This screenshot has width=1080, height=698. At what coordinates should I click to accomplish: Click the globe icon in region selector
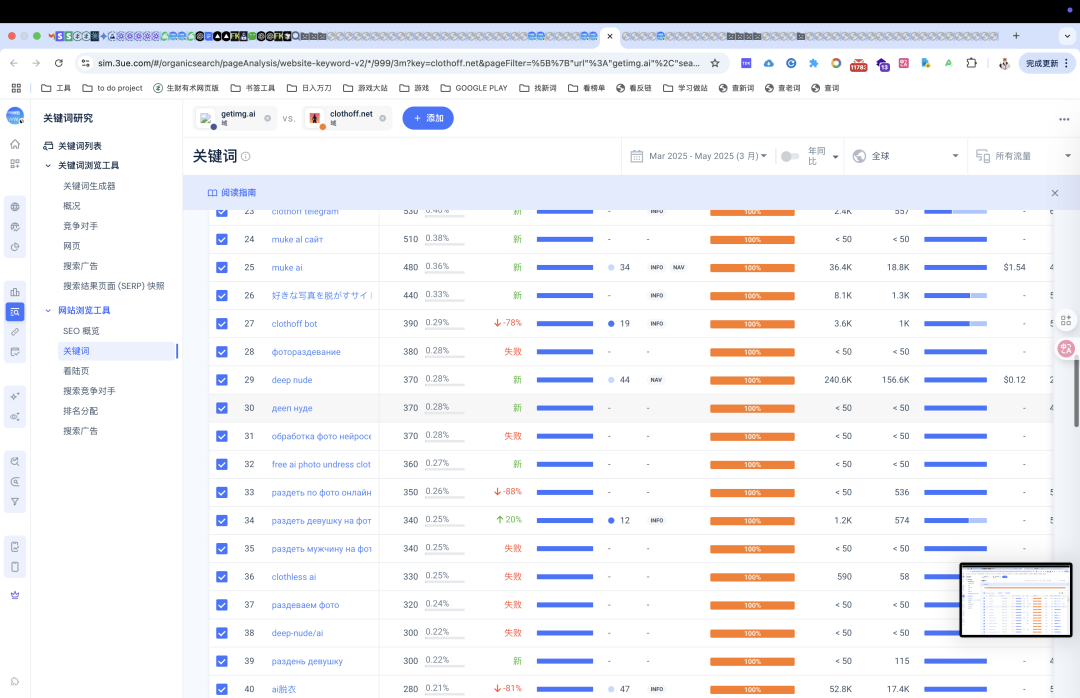(859, 156)
